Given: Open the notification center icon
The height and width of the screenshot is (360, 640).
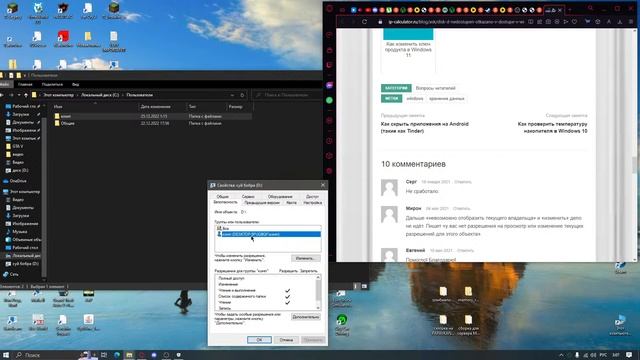Looking at the screenshot, I should [x=629, y=355].
